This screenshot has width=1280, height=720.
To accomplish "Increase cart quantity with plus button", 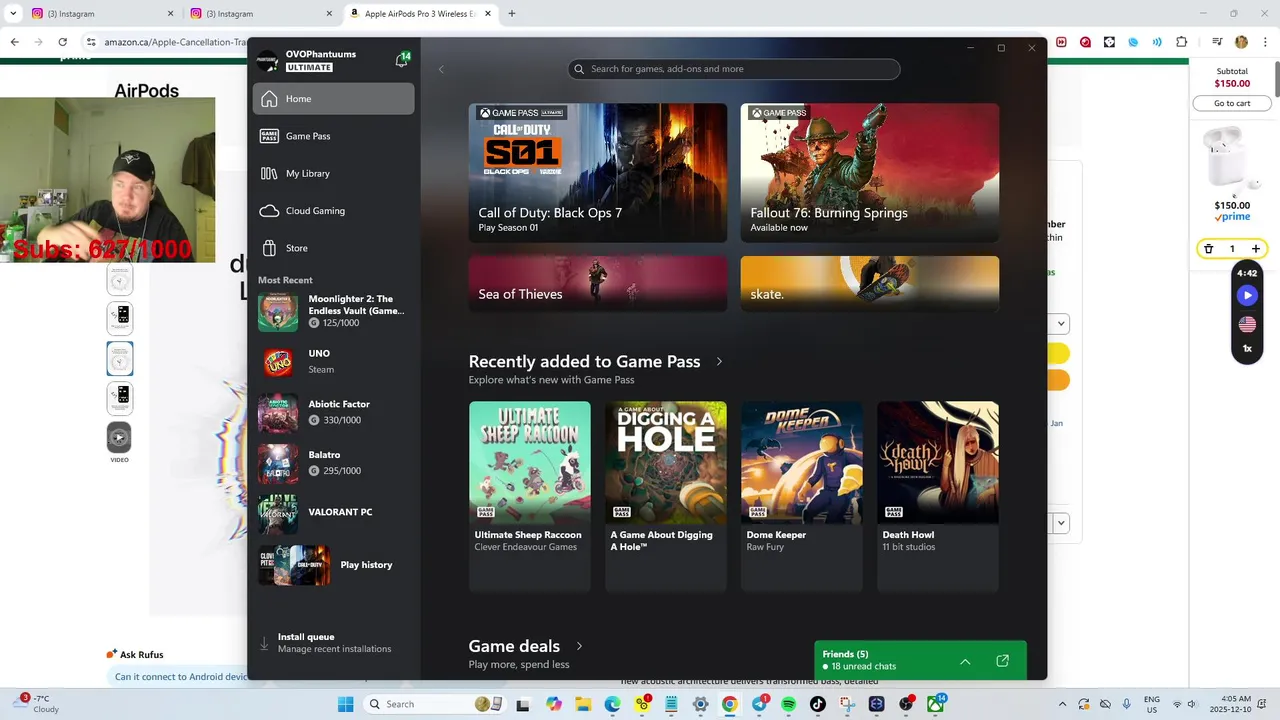I will 1256,249.
